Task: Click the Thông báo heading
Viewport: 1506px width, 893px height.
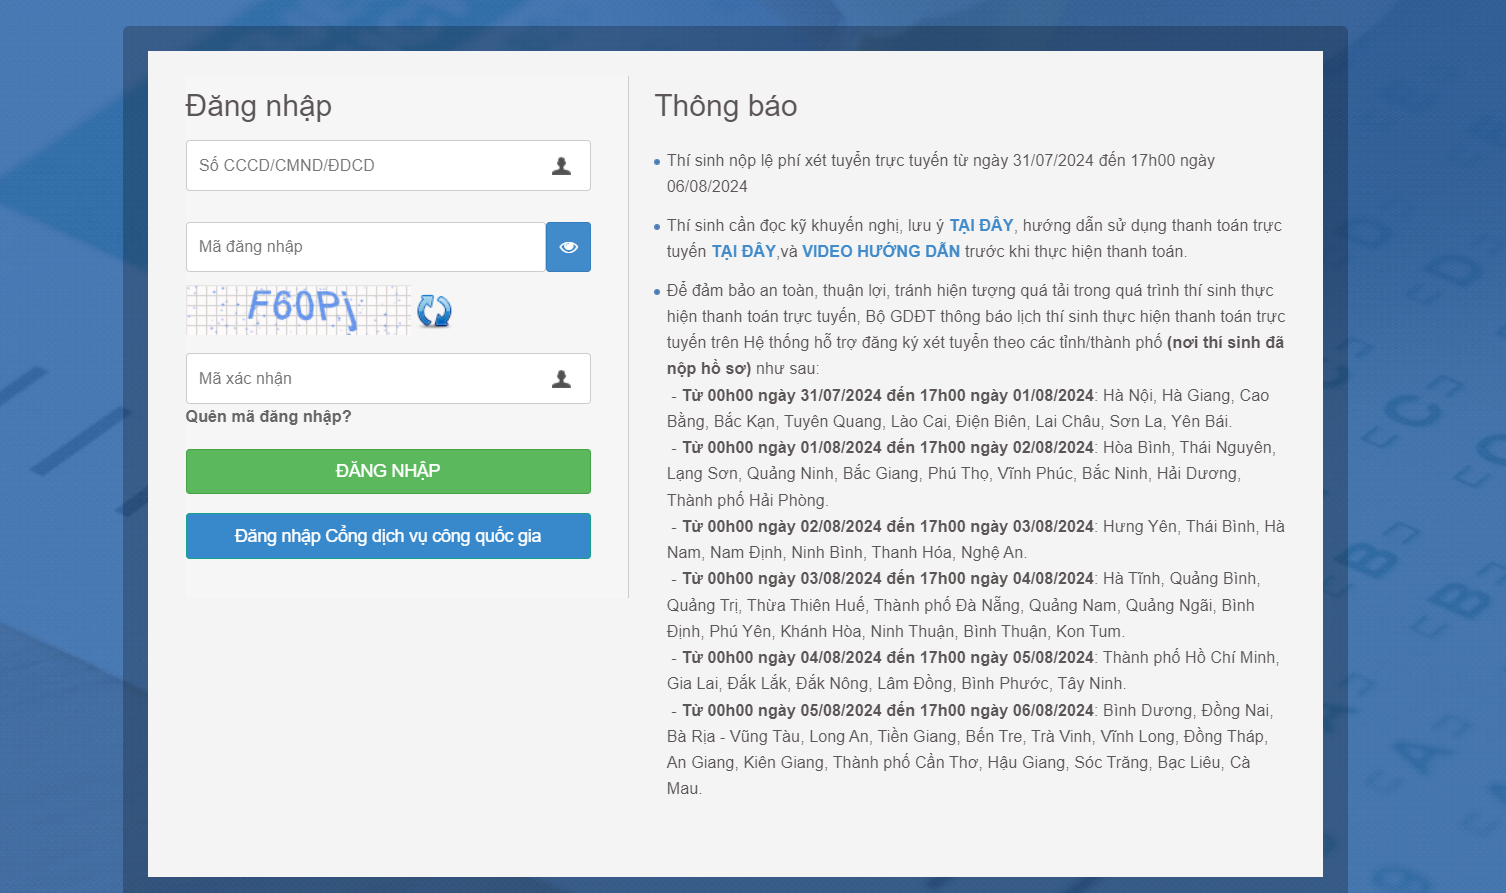Action: (726, 106)
